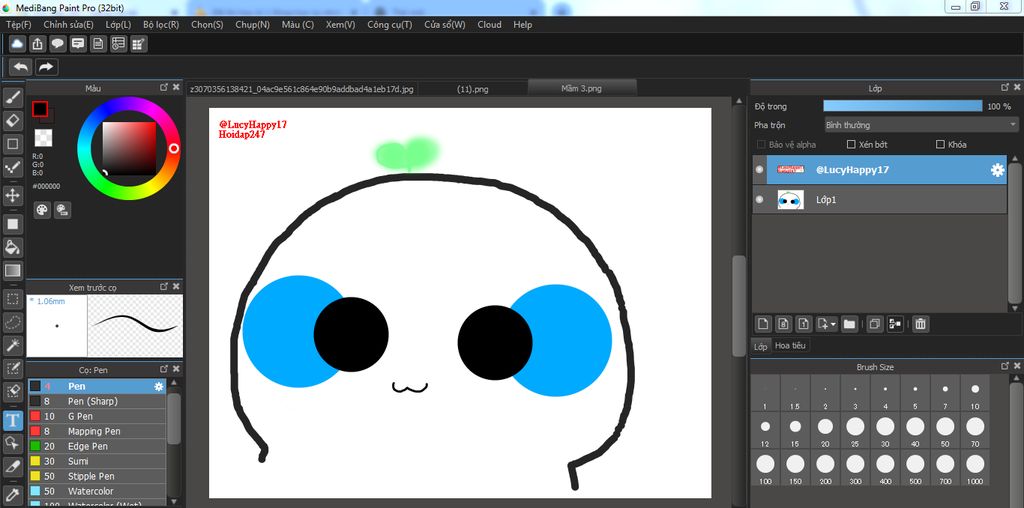Viewport: 1024px width, 508px height.
Task: Select the Pen (Sharp) brush
Action: point(97,401)
